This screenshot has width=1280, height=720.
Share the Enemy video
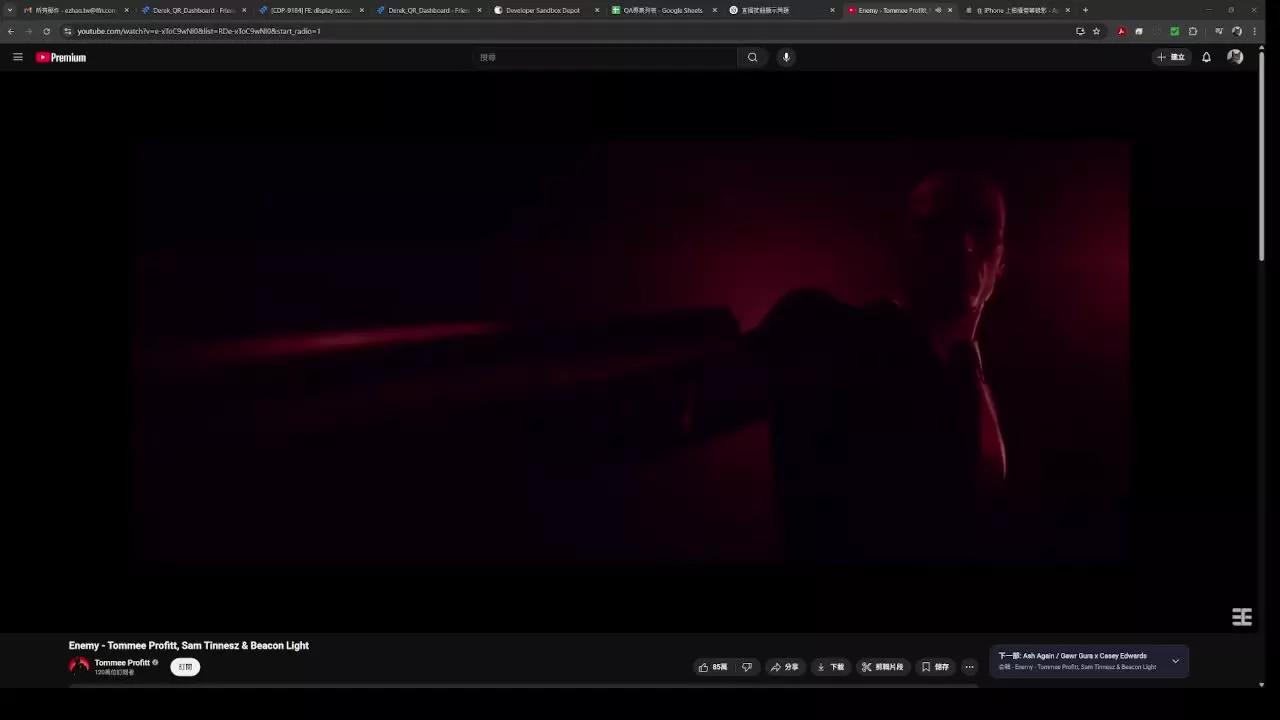coord(784,667)
